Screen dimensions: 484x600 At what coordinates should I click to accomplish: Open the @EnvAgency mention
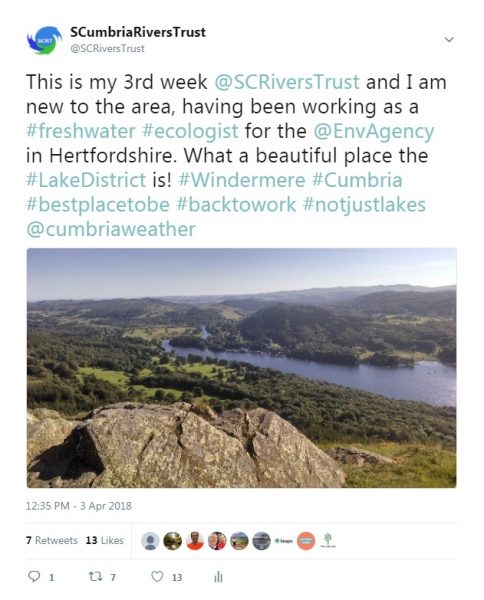(x=374, y=132)
